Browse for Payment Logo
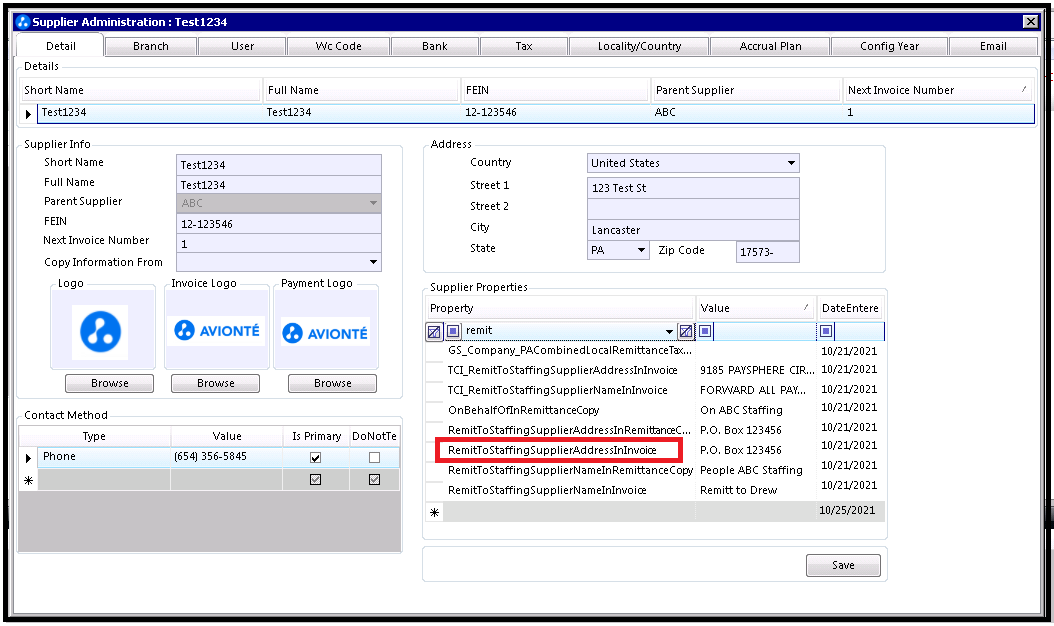Screen dimensions: 1054x626 pyautogui.click(x=333, y=383)
